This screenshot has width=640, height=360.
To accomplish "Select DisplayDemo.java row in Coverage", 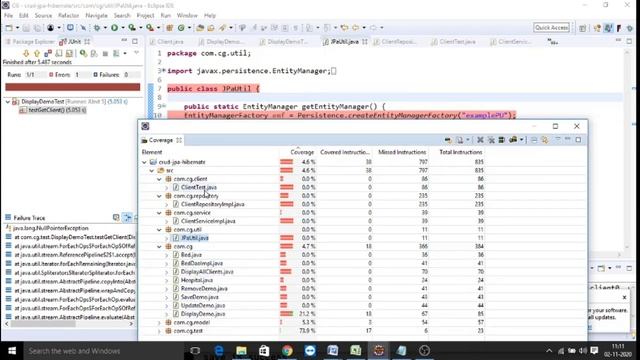I will [x=203, y=314].
